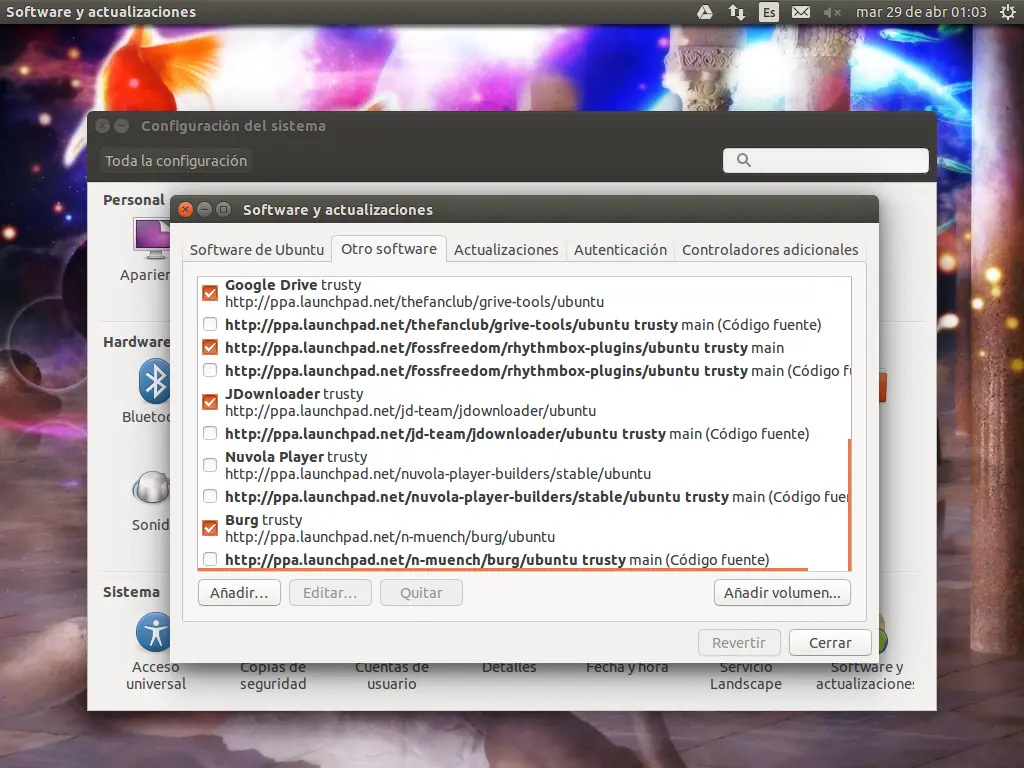
Task: Check the Nuvola Player trusty repository
Action: click(210, 465)
